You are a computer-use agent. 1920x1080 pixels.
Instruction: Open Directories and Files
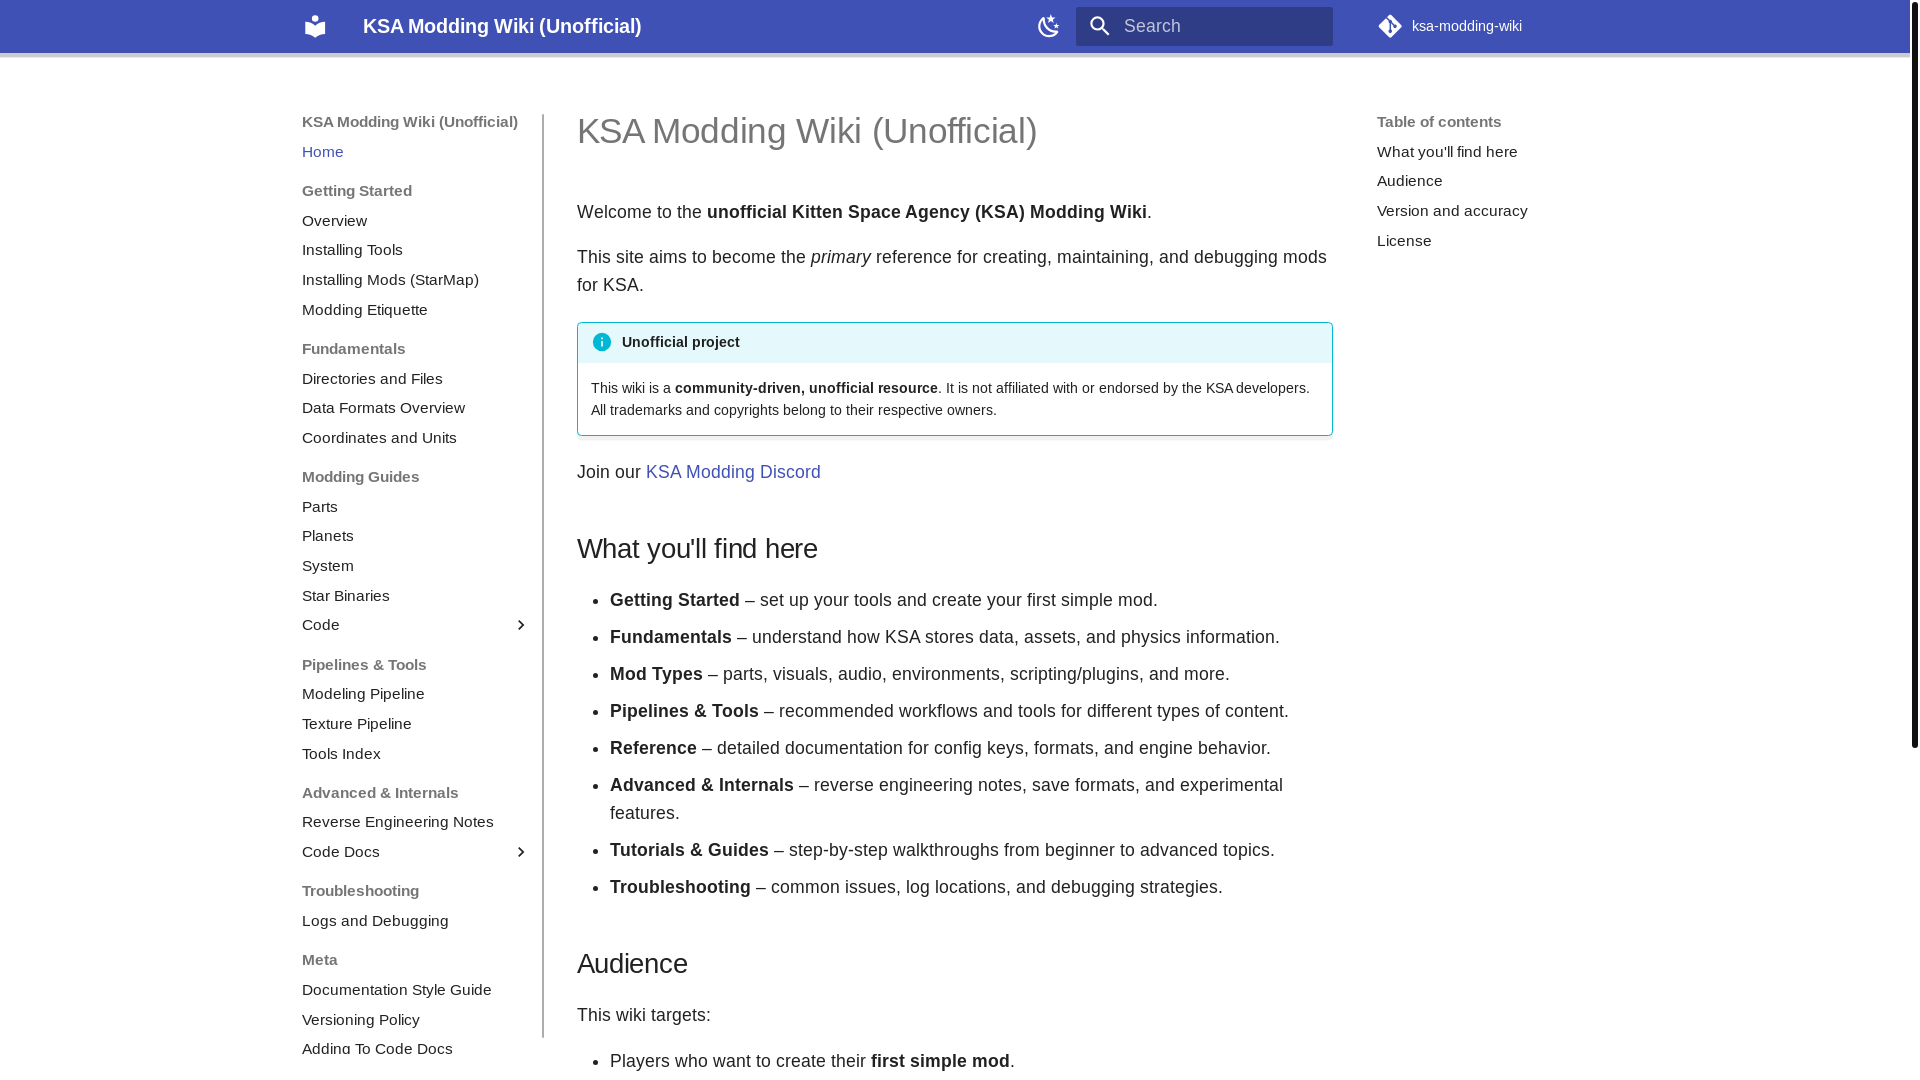pos(372,379)
